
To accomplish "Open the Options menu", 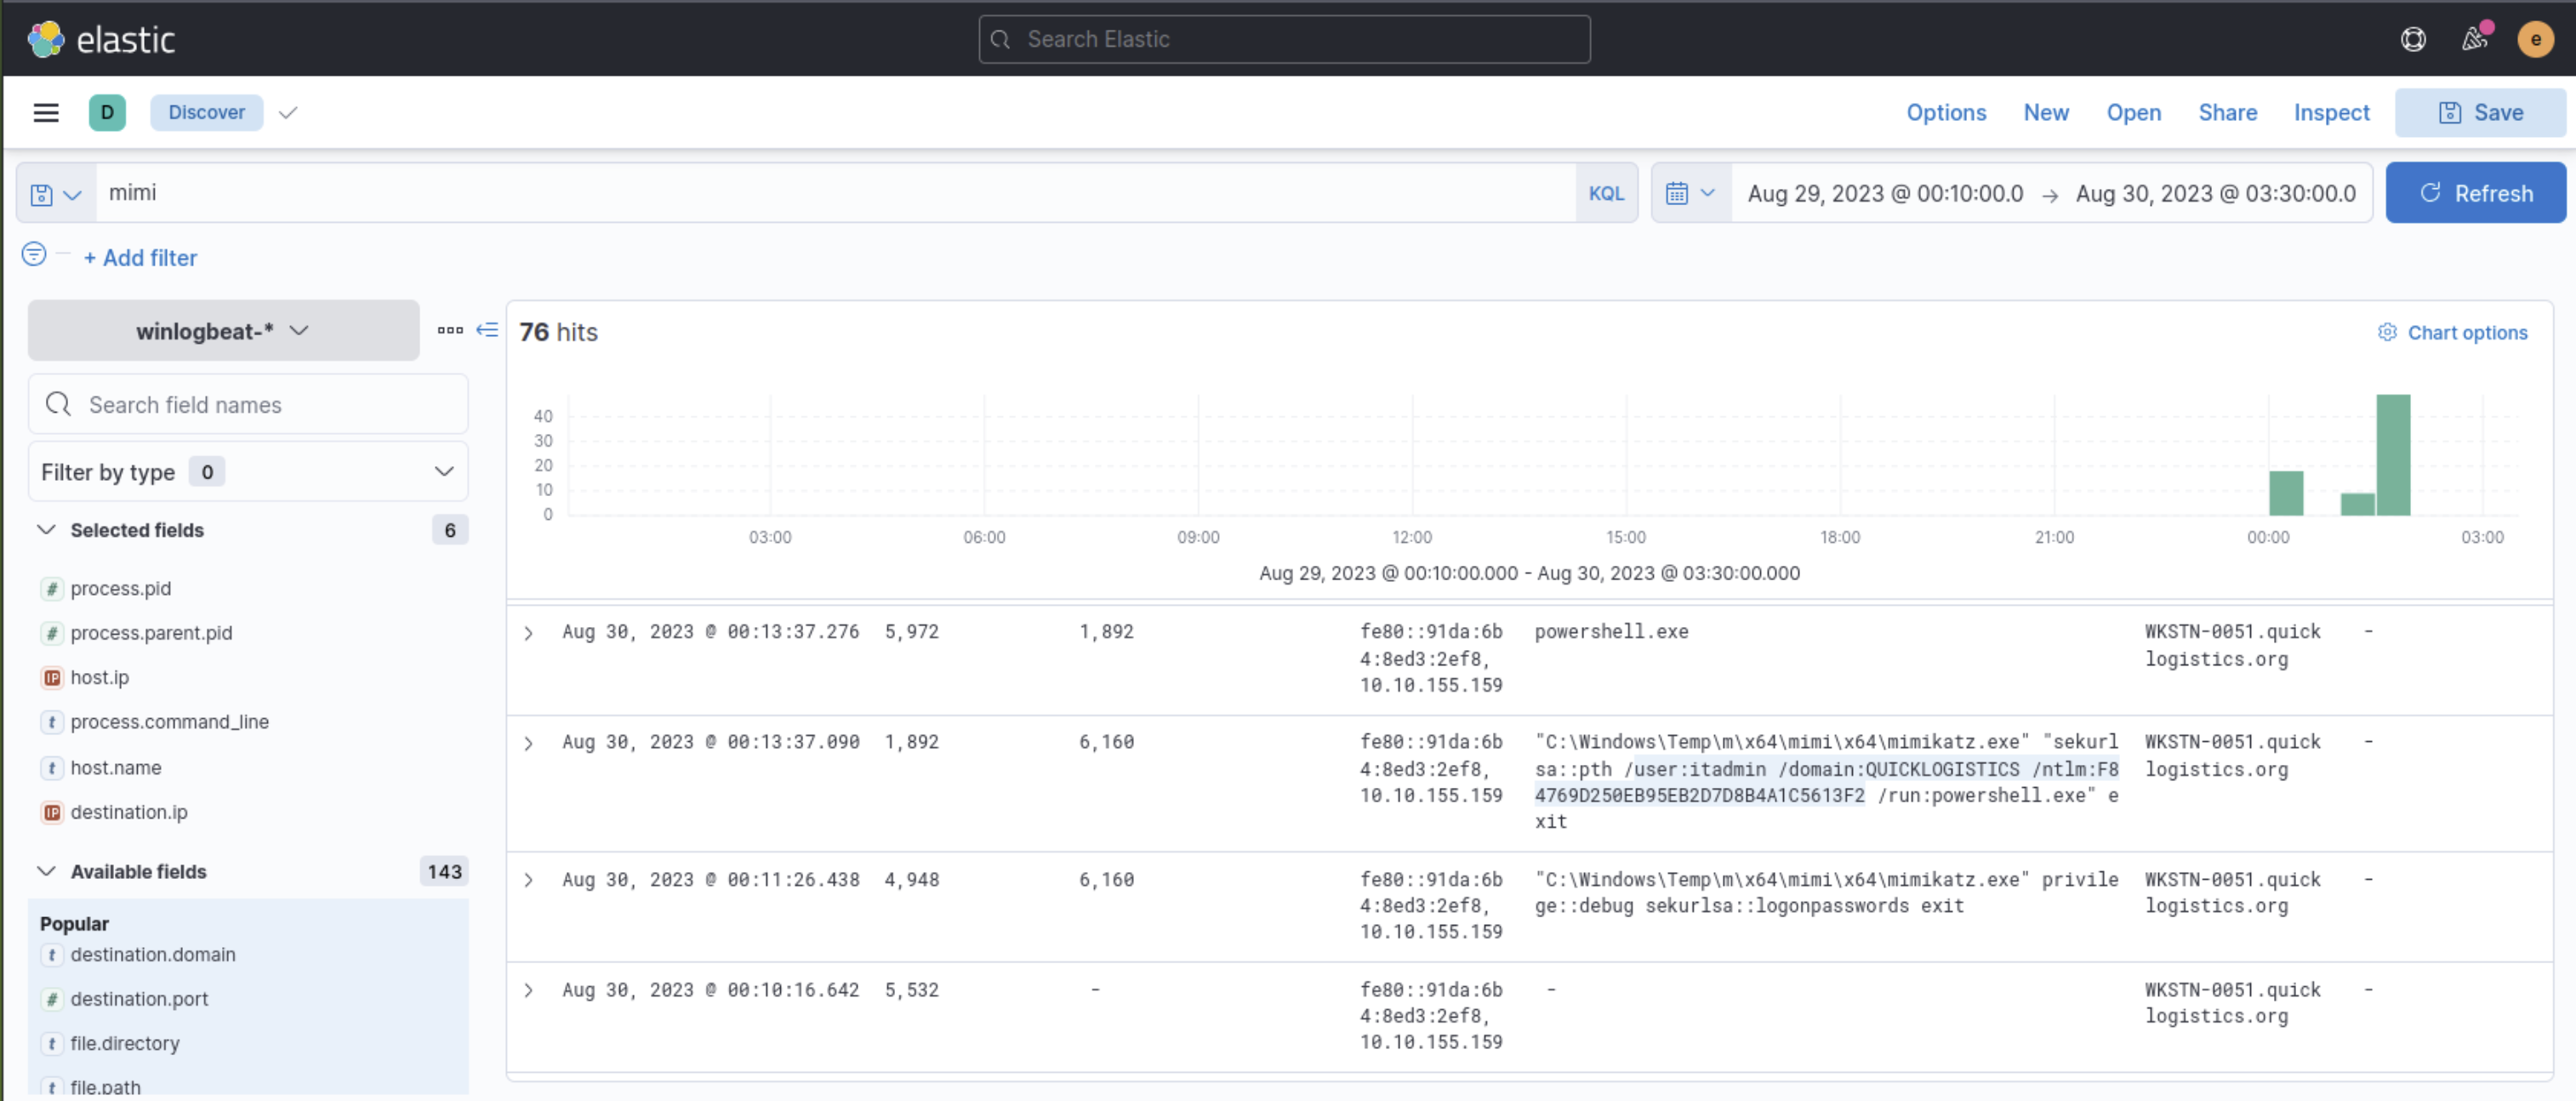I will [1946, 113].
